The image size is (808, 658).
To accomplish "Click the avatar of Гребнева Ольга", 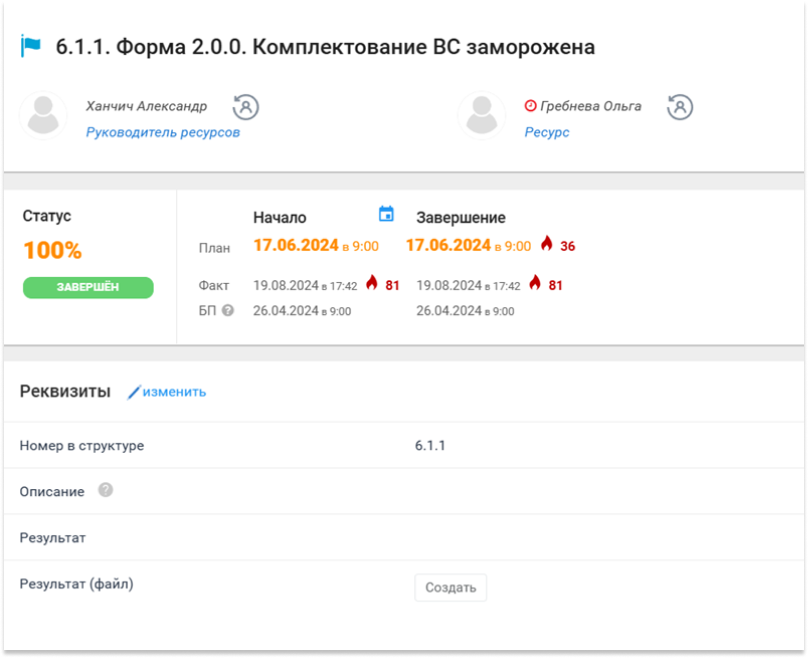I will (482, 116).
